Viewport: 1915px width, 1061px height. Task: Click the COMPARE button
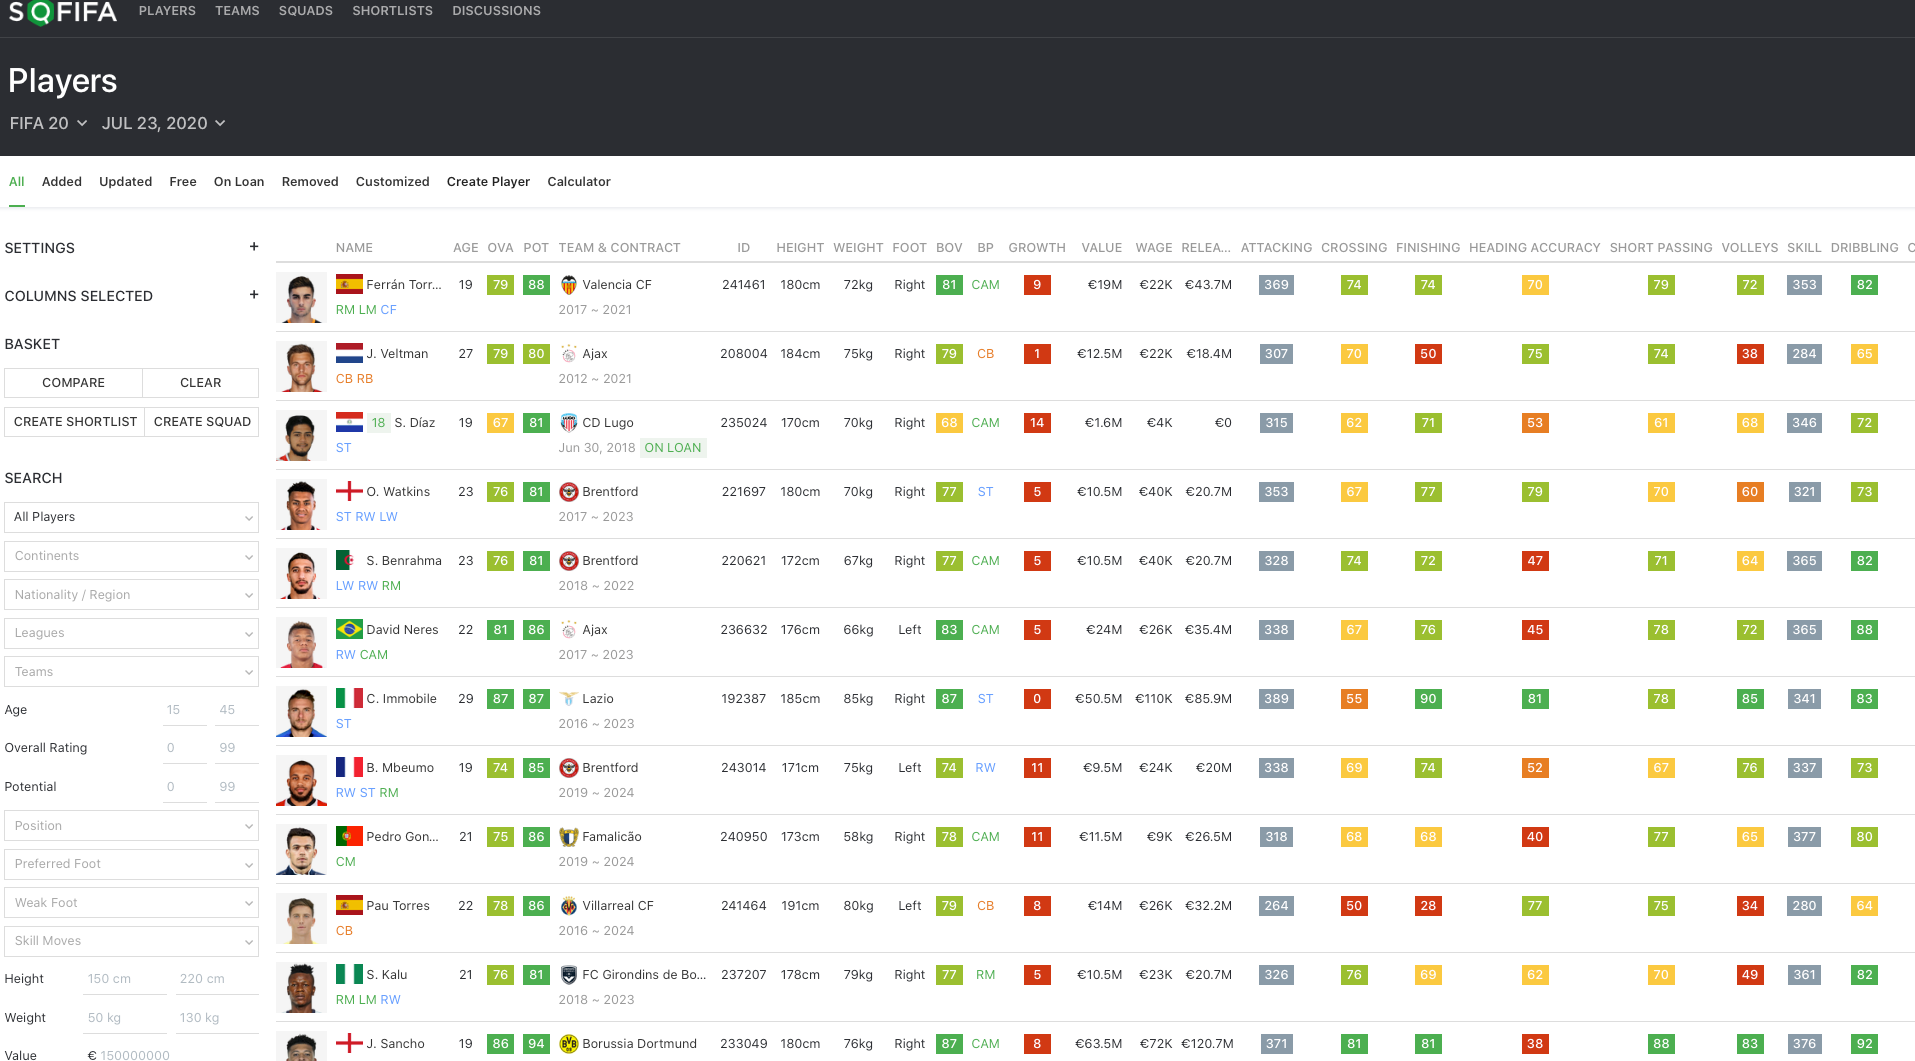coord(73,383)
